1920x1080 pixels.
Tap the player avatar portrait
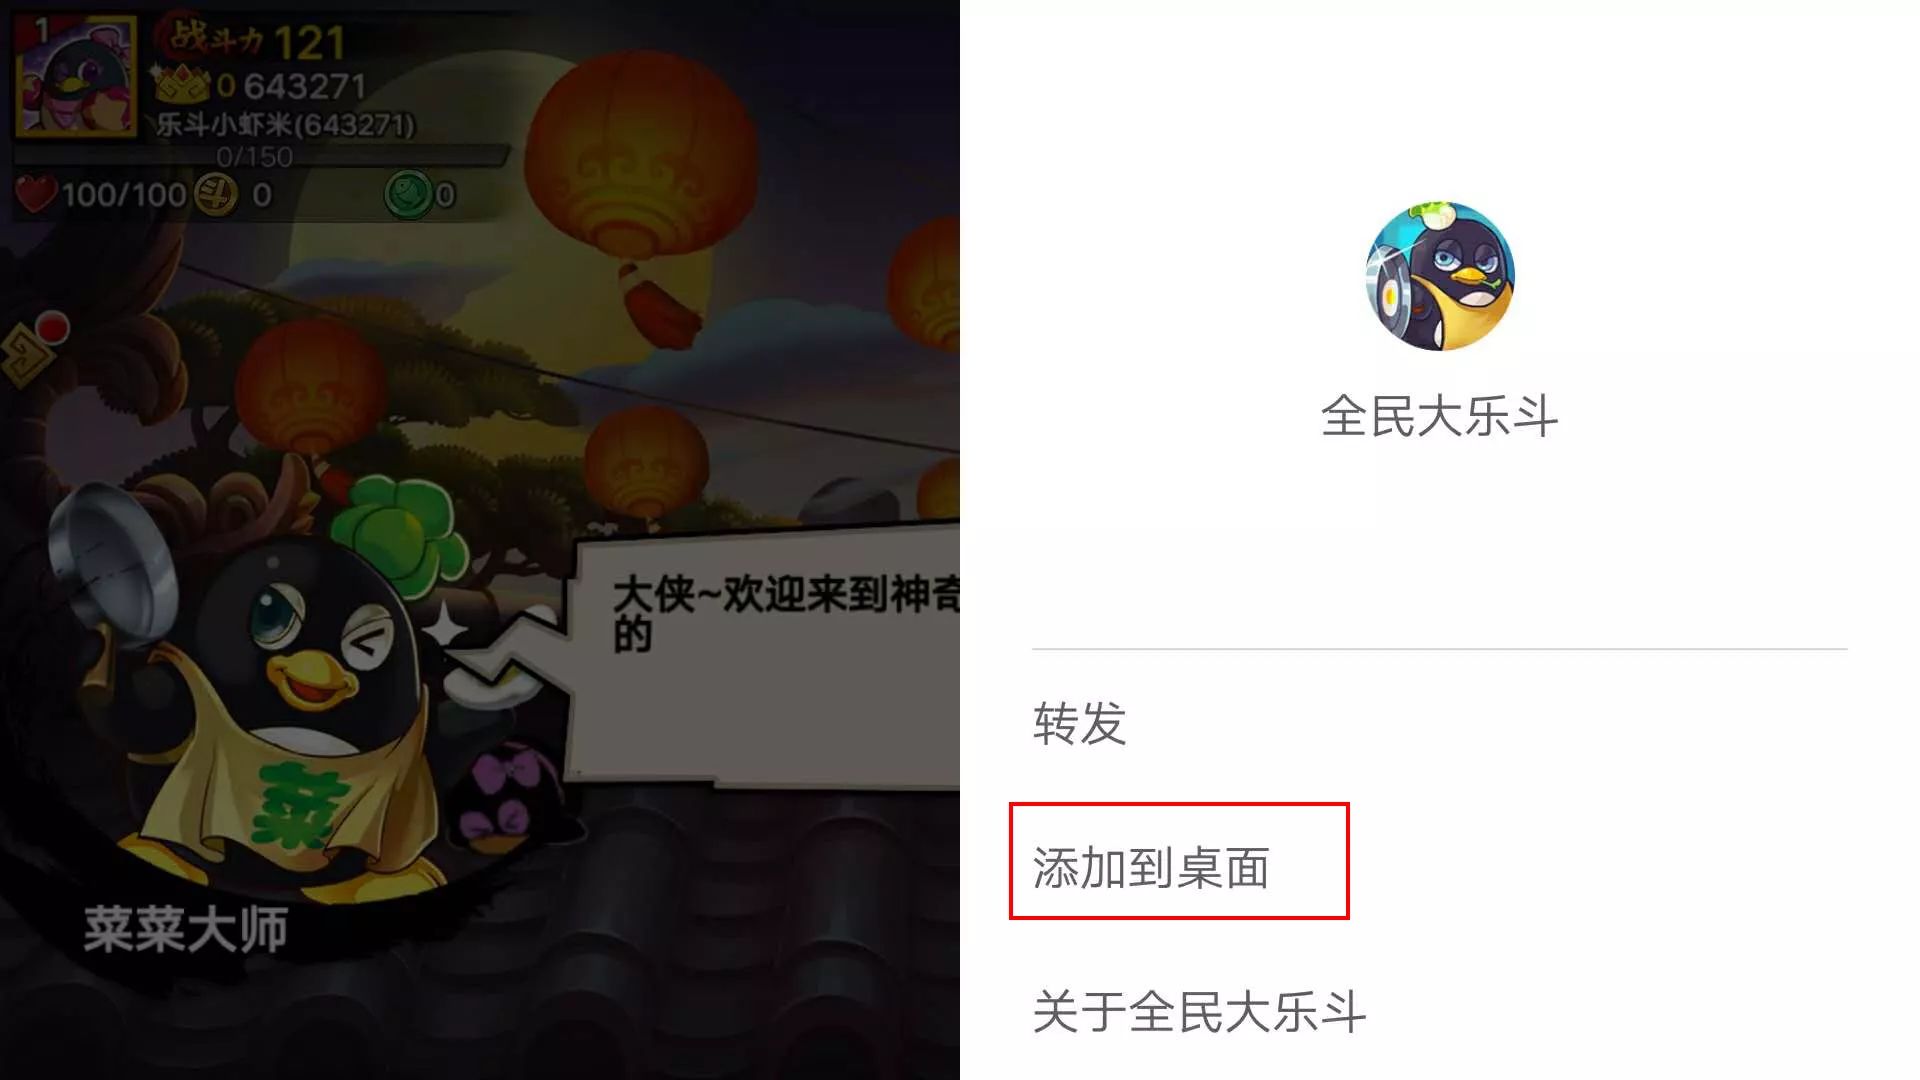(76, 76)
